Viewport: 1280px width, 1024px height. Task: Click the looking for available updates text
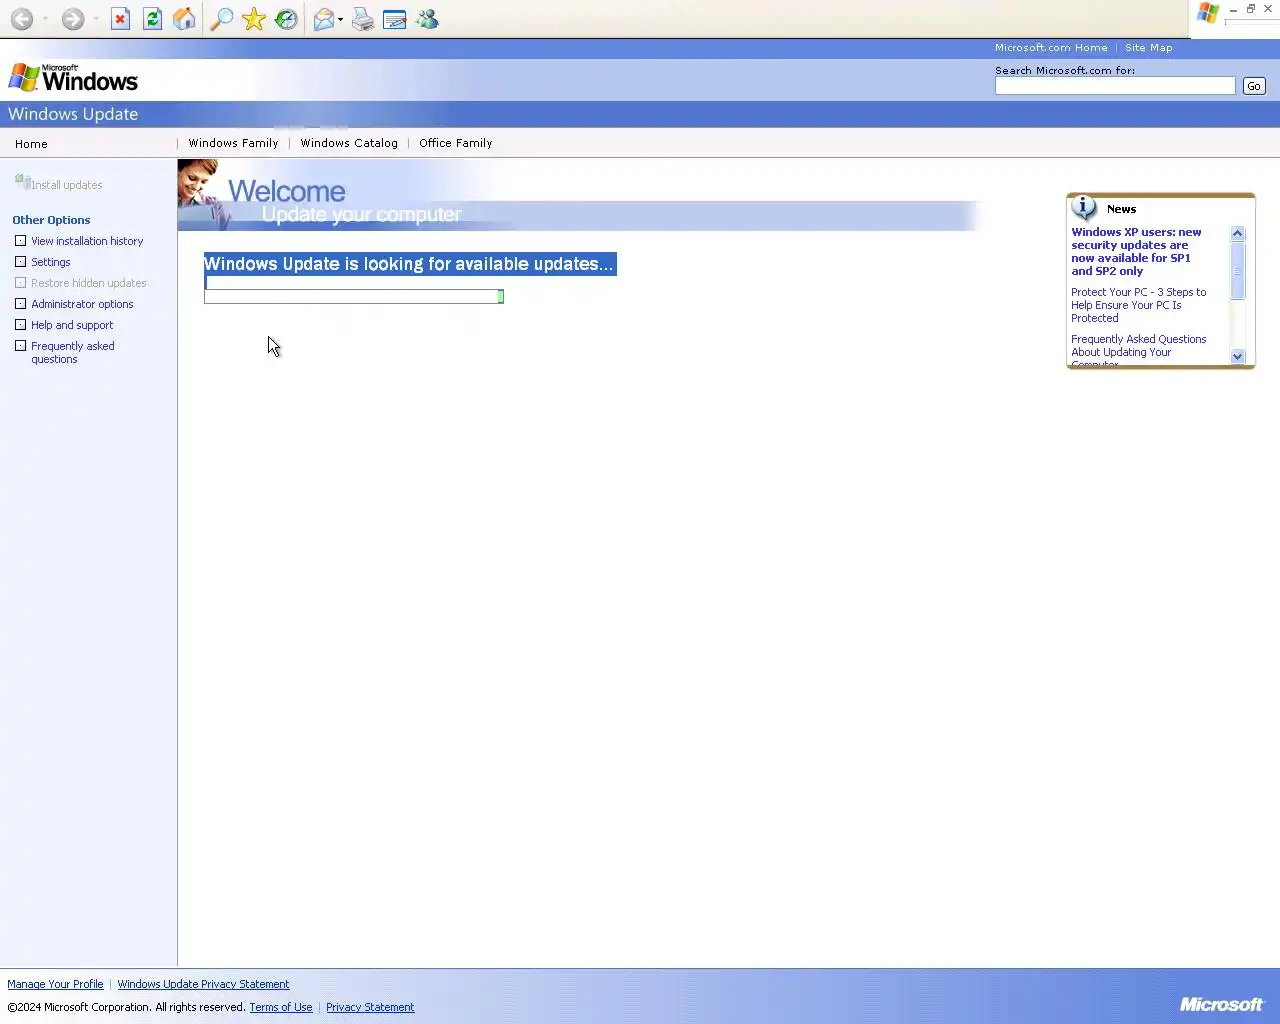(409, 264)
